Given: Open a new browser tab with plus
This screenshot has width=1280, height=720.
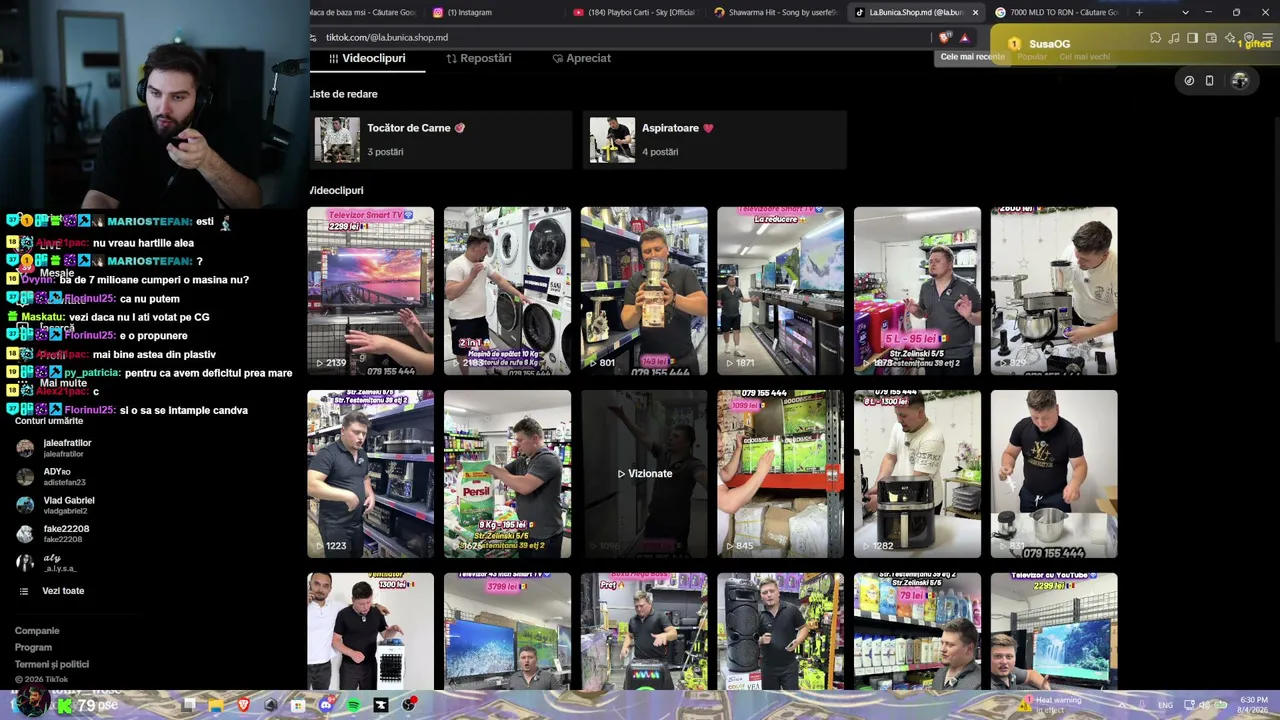Looking at the screenshot, I should click(x=1139, y=12).
